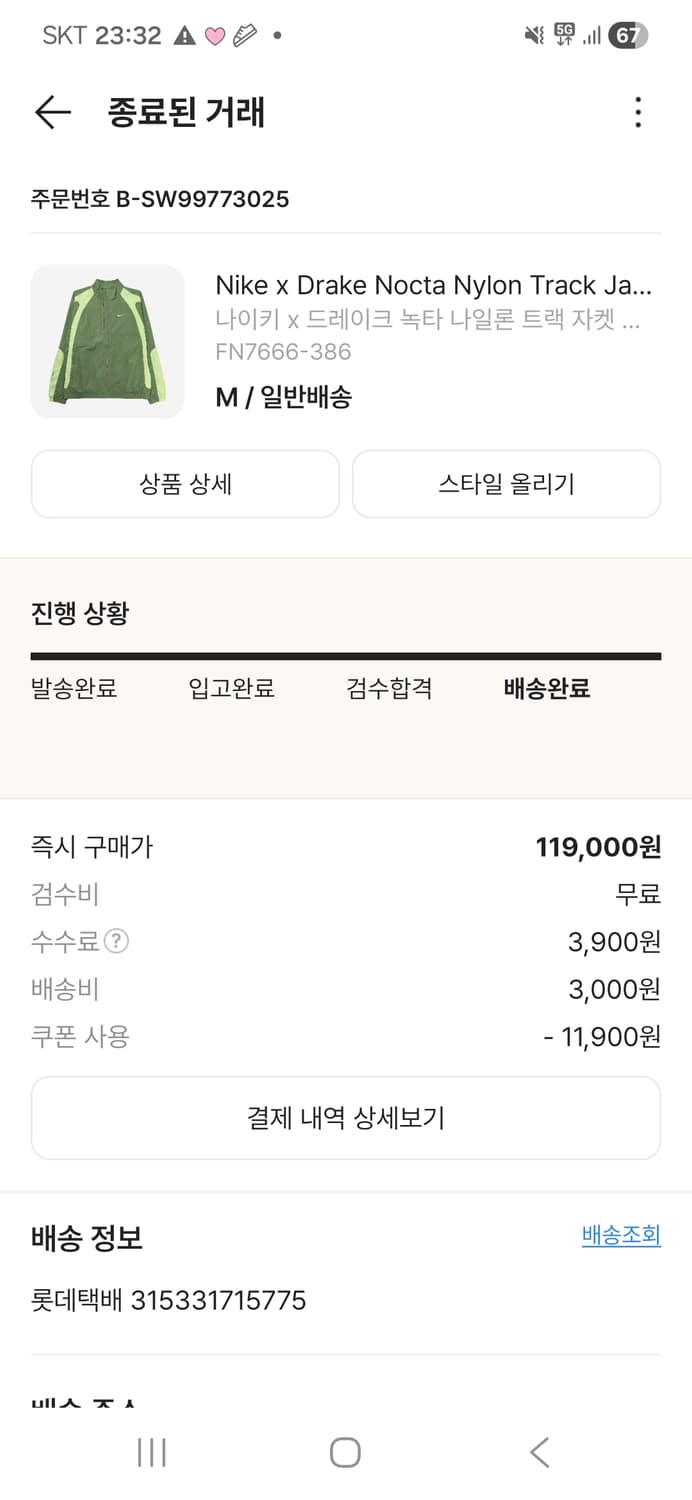Tap the 5G network indicator
Viewport: 692px width, 1500px height.
pyautogui.click(x=563, y=32)
